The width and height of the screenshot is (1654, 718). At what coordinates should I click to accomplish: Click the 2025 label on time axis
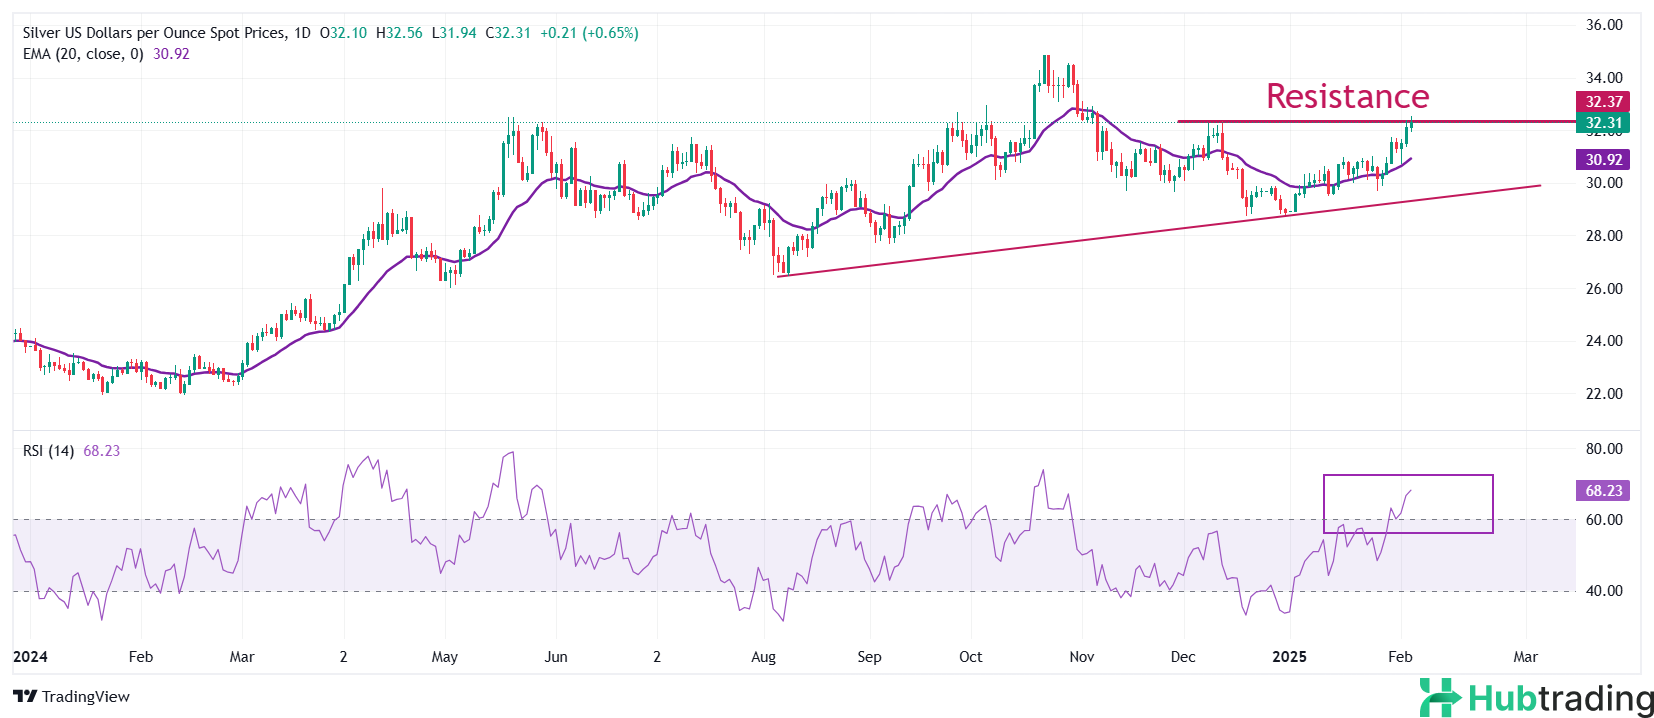(1289, 657)
